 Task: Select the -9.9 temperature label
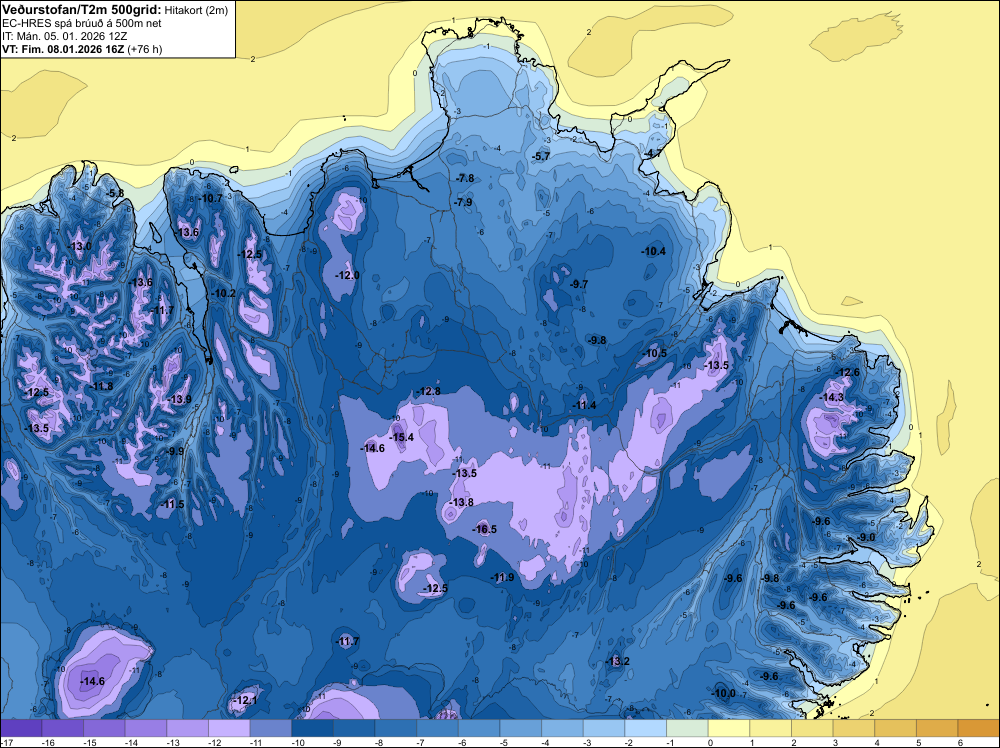pos(175,451)
